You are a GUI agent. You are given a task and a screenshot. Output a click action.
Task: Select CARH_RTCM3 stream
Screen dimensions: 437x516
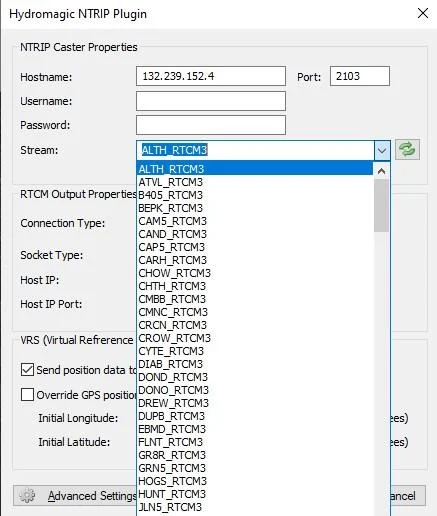pos(255,260)
